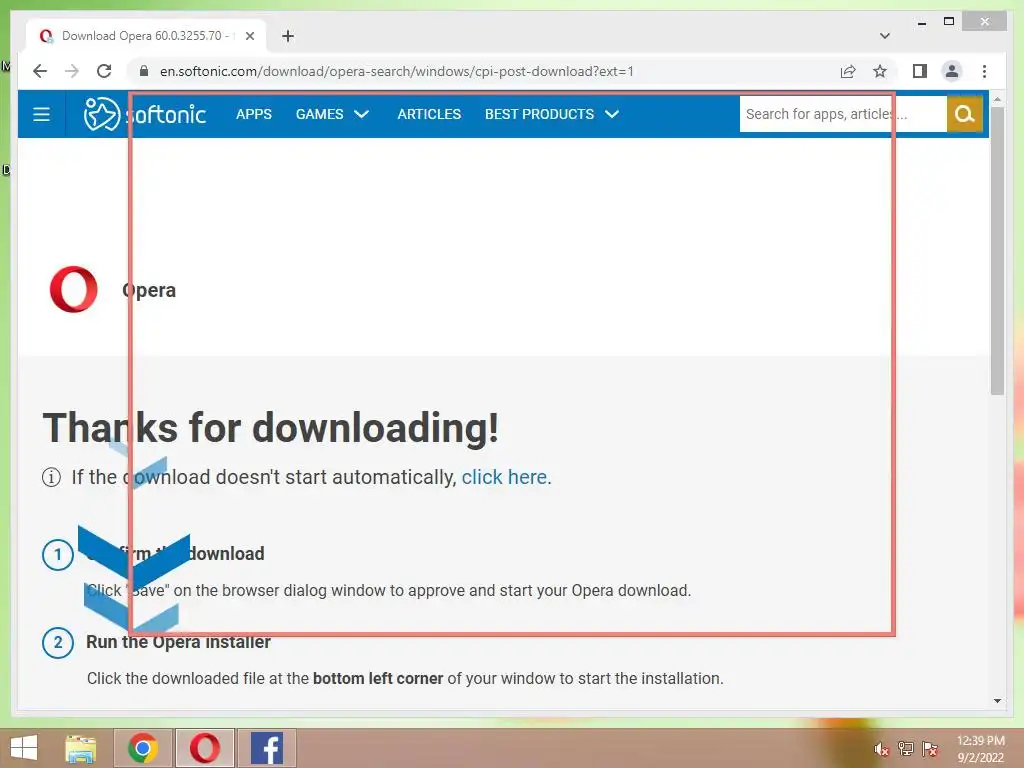Open the Chrome profile avatar
1024x768 pixels.
(952, 71)
